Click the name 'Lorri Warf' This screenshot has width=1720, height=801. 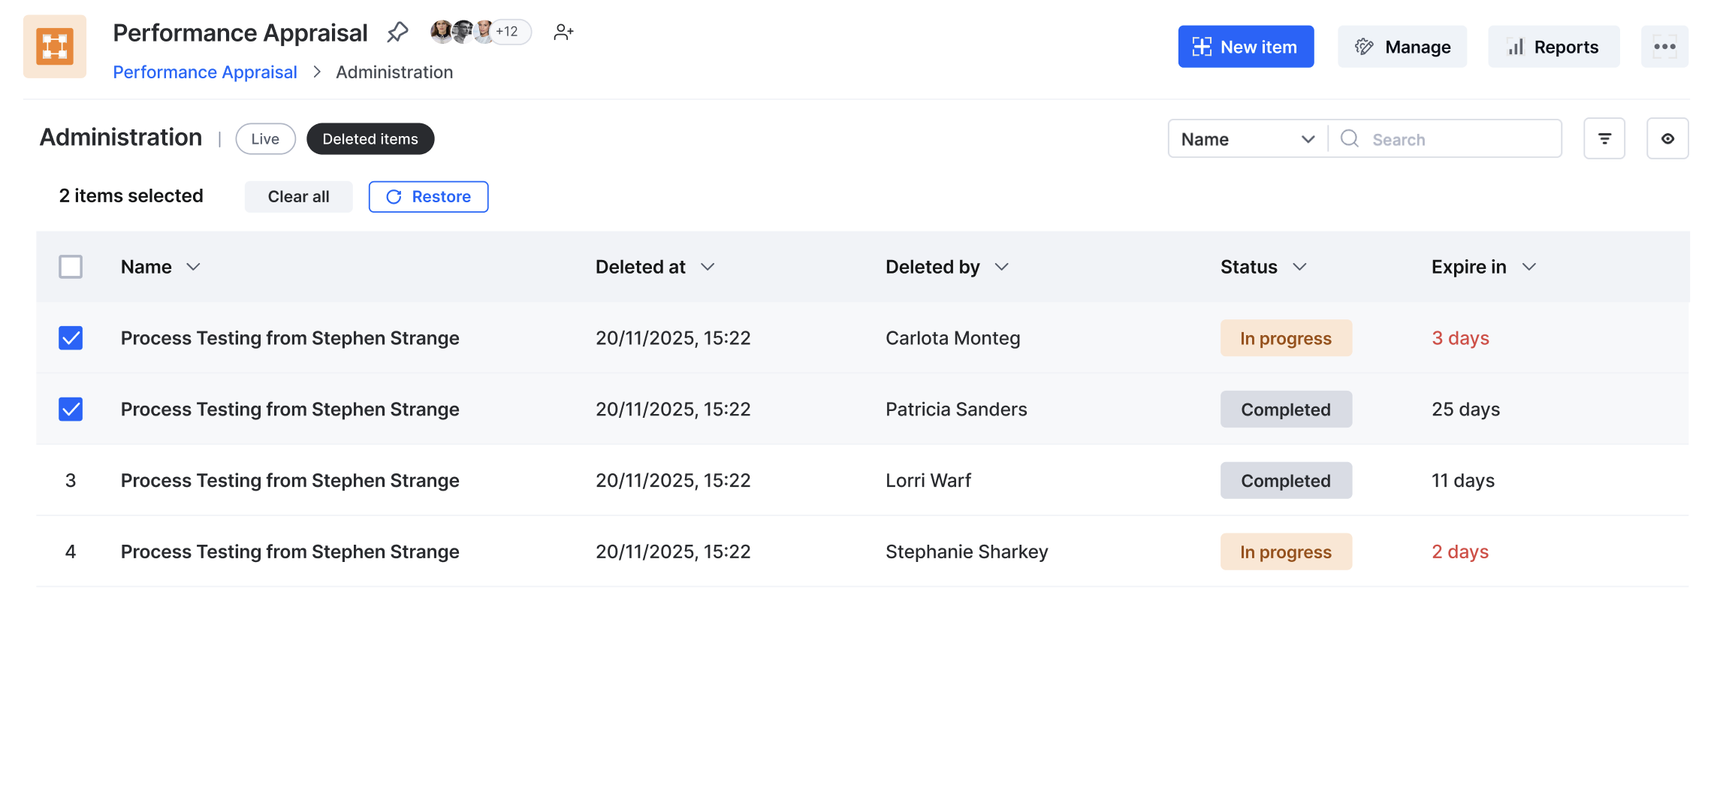(928, 481)
